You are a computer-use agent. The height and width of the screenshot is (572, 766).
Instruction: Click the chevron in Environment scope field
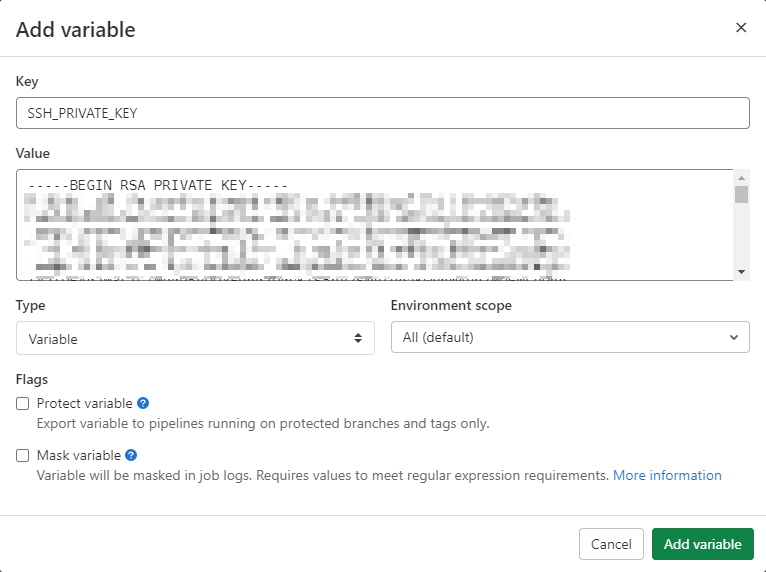coord(733,338)
